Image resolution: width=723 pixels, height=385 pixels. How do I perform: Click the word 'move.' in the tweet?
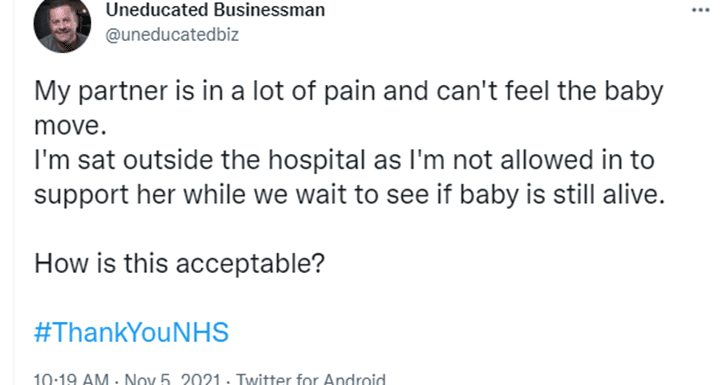click(x=71, y=125)
